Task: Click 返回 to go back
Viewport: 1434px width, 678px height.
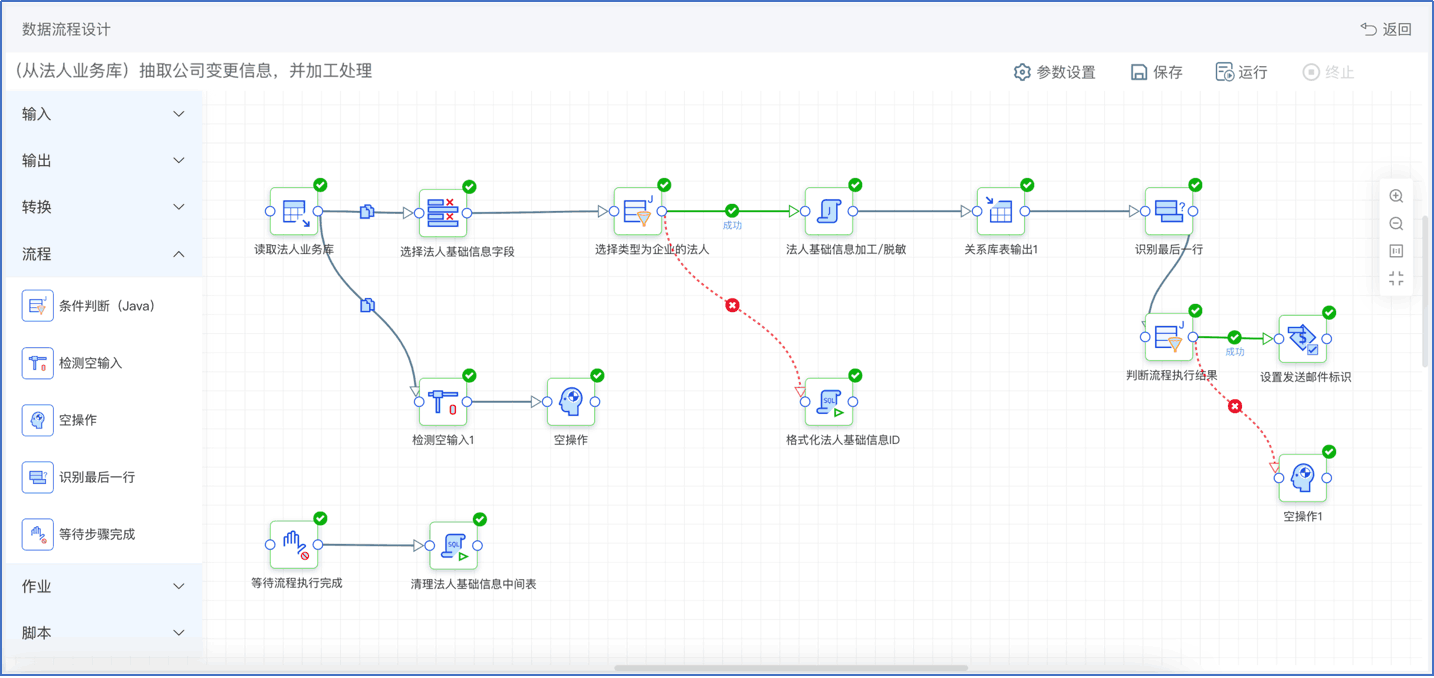Action: tap(1386, 30)
